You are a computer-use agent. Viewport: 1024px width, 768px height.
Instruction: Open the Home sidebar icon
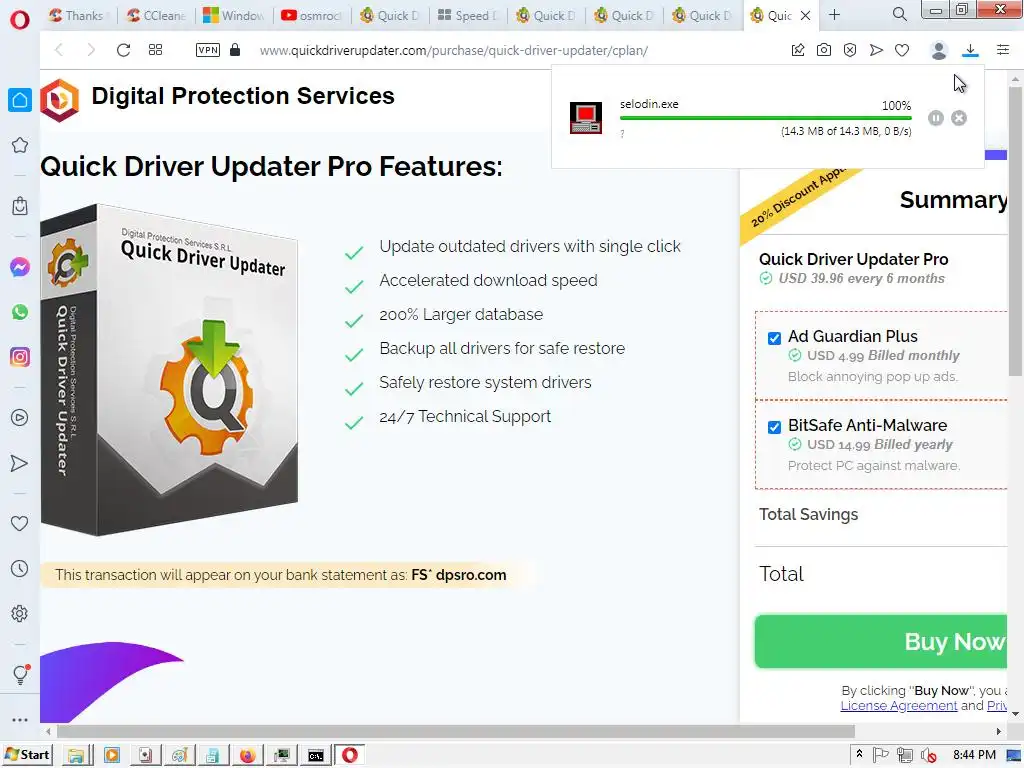[x=20, y=100]
